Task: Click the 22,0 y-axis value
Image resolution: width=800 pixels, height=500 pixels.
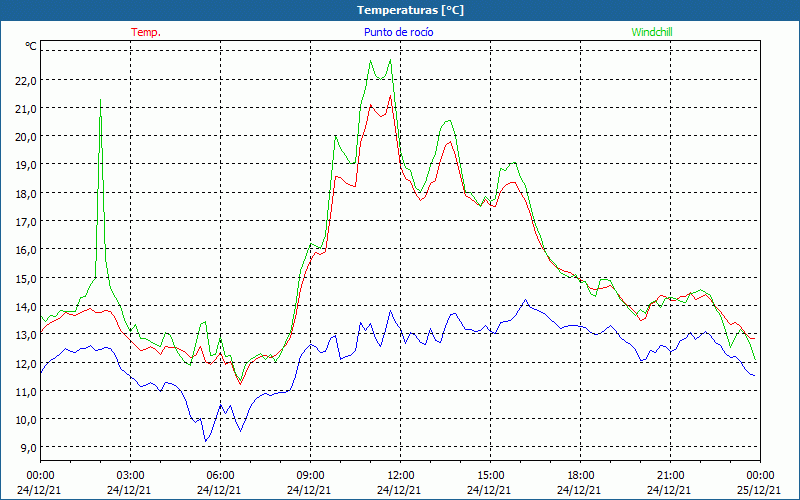Action: (x=27, y=80)
